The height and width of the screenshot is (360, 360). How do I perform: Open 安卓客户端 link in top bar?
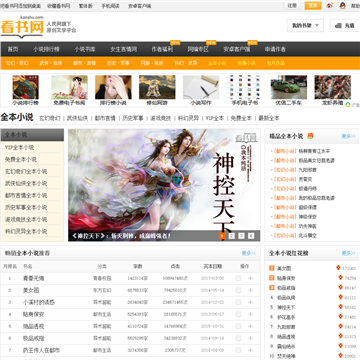(x=139, y=6)
